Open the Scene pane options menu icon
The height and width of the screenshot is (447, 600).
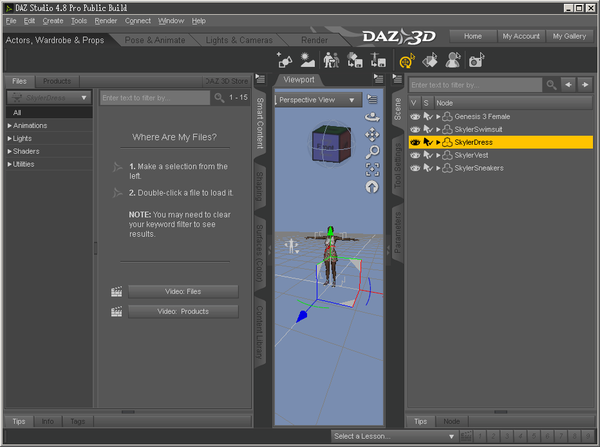397,79
